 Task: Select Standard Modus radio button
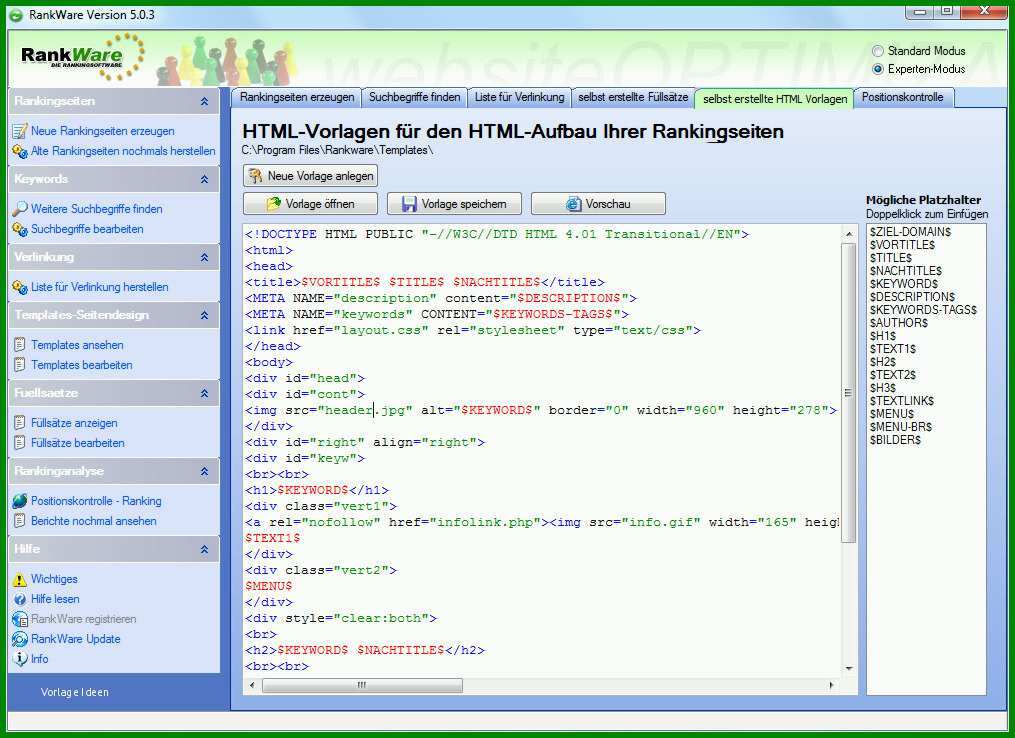(x=878, y=50)
